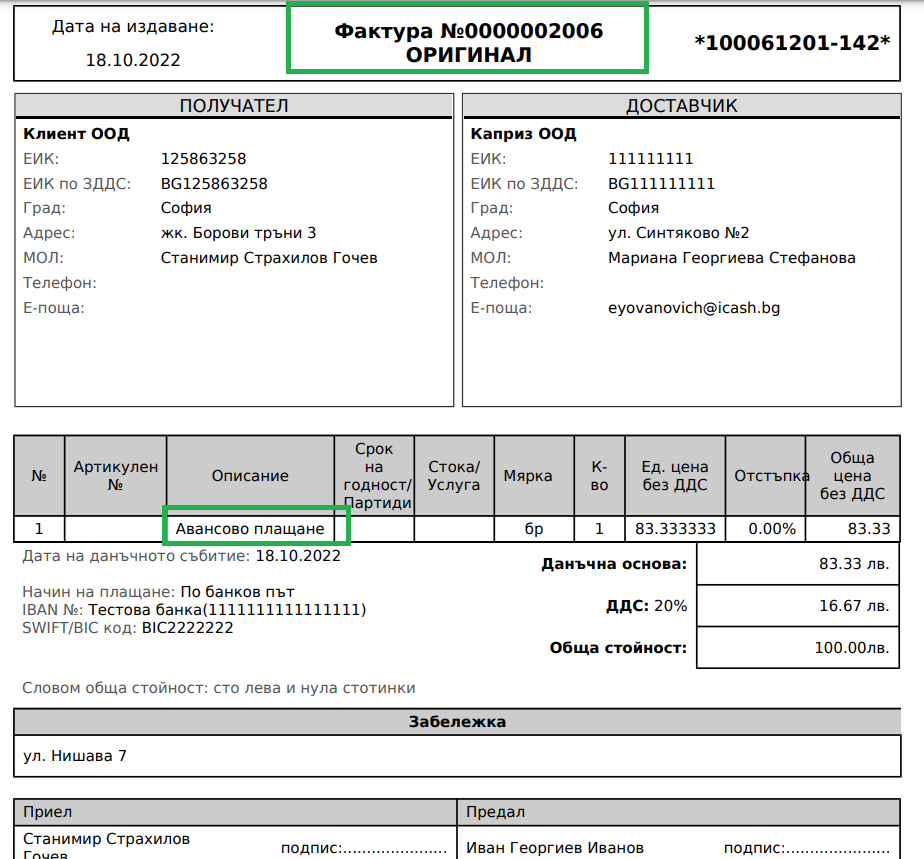Click the address "ул. Синтяково №2"
The height and width of the screenshot is (859, 924).
click(679, 233)
